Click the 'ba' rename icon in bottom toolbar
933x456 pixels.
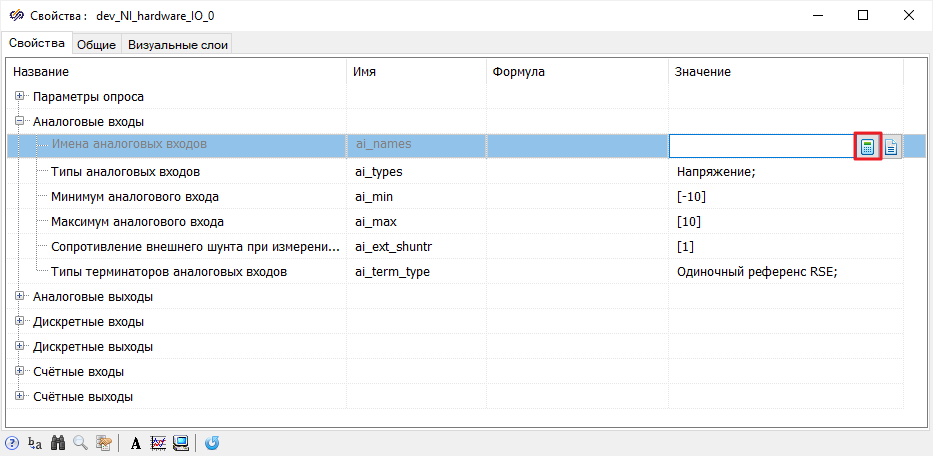point(35,443)
